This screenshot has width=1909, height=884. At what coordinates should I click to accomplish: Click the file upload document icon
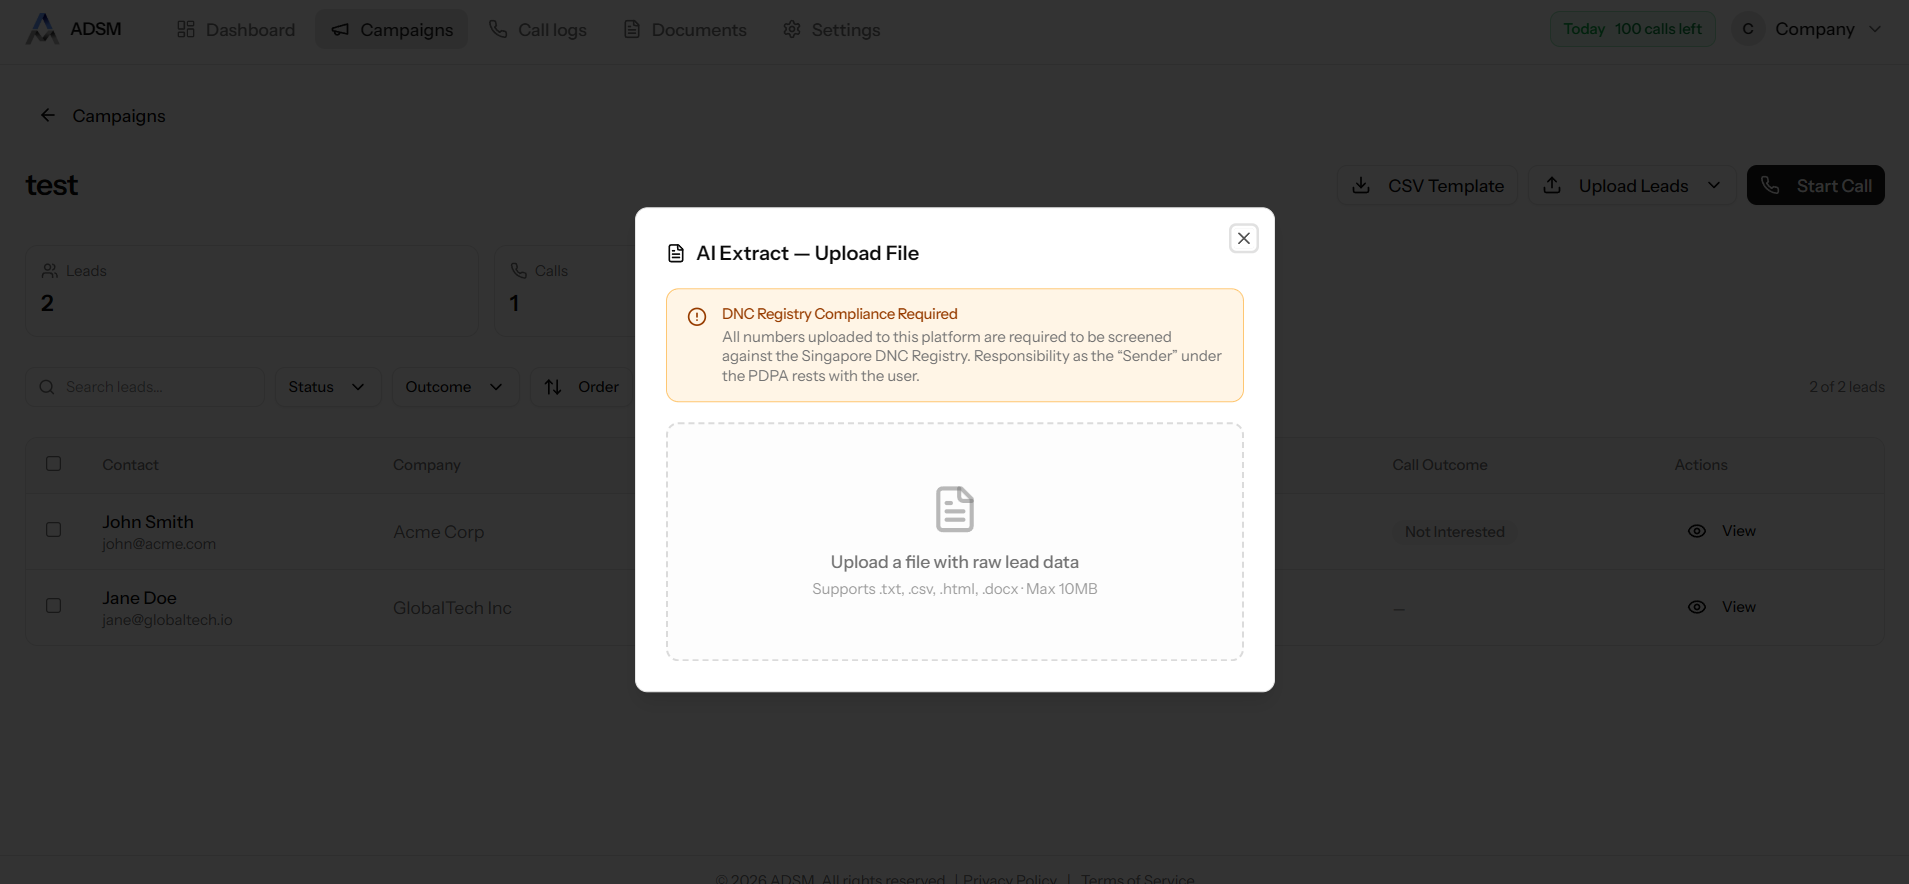[954, 509]
